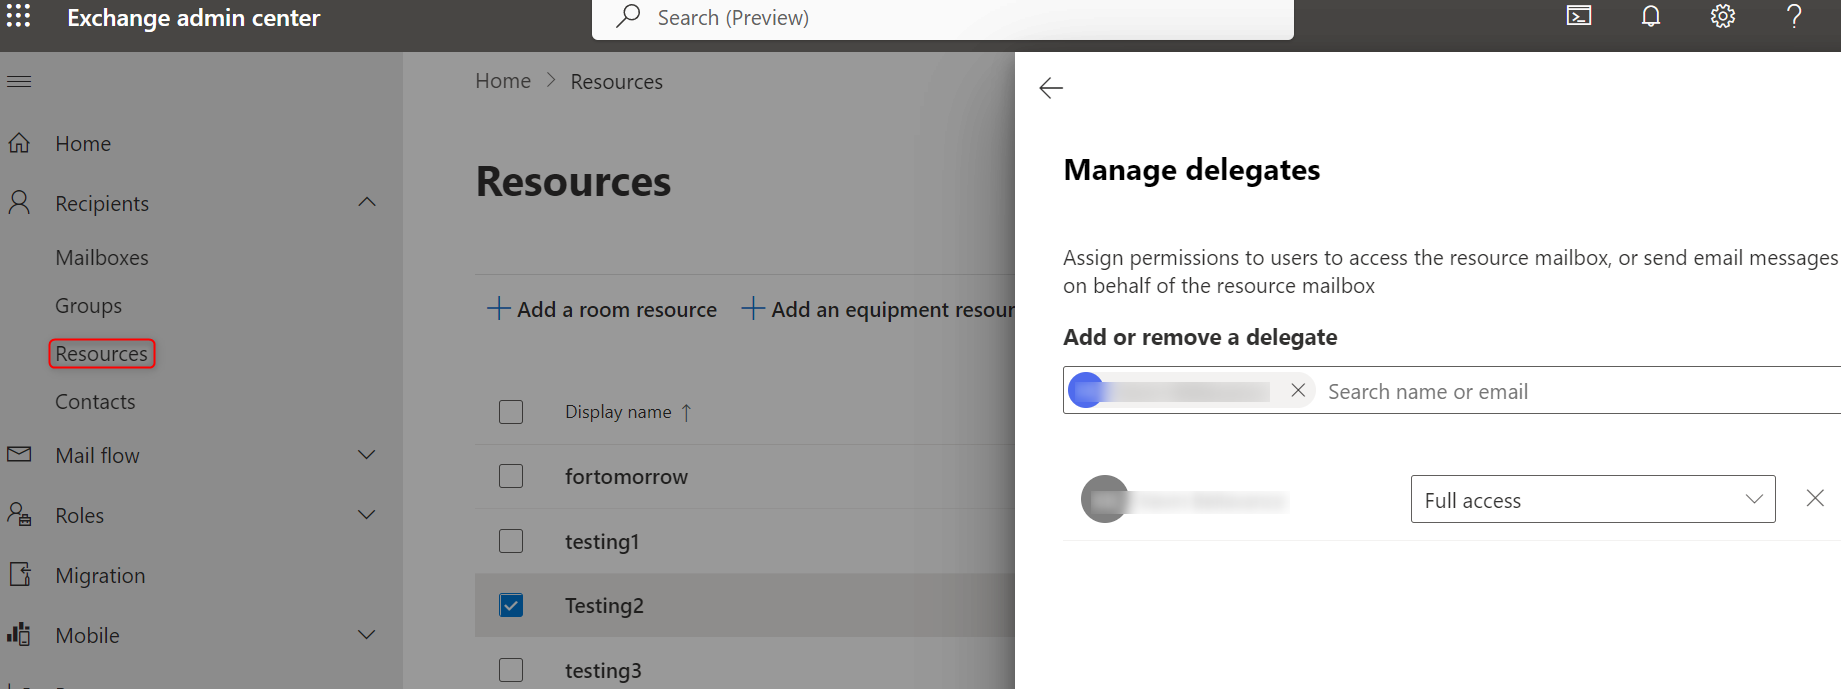Click the Mail flow menu label
This screenshot has height=689, width=1841.
point(97,456)
